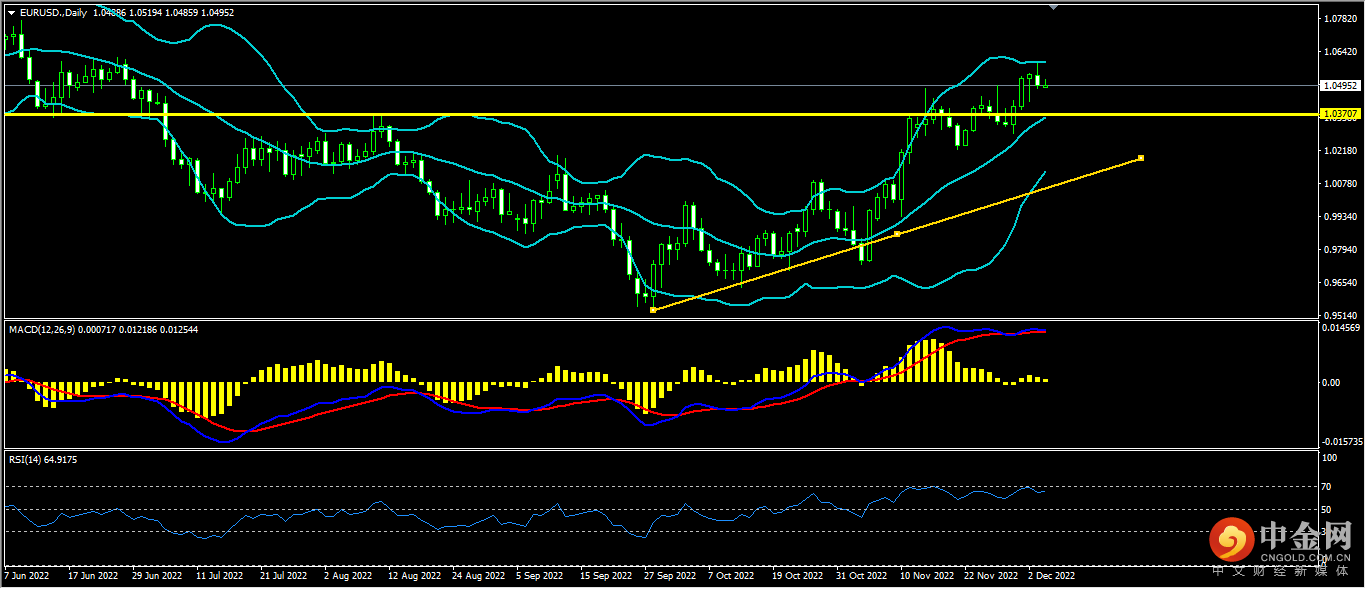Click the MACD 0.00 scale label

pos(1329,383)
